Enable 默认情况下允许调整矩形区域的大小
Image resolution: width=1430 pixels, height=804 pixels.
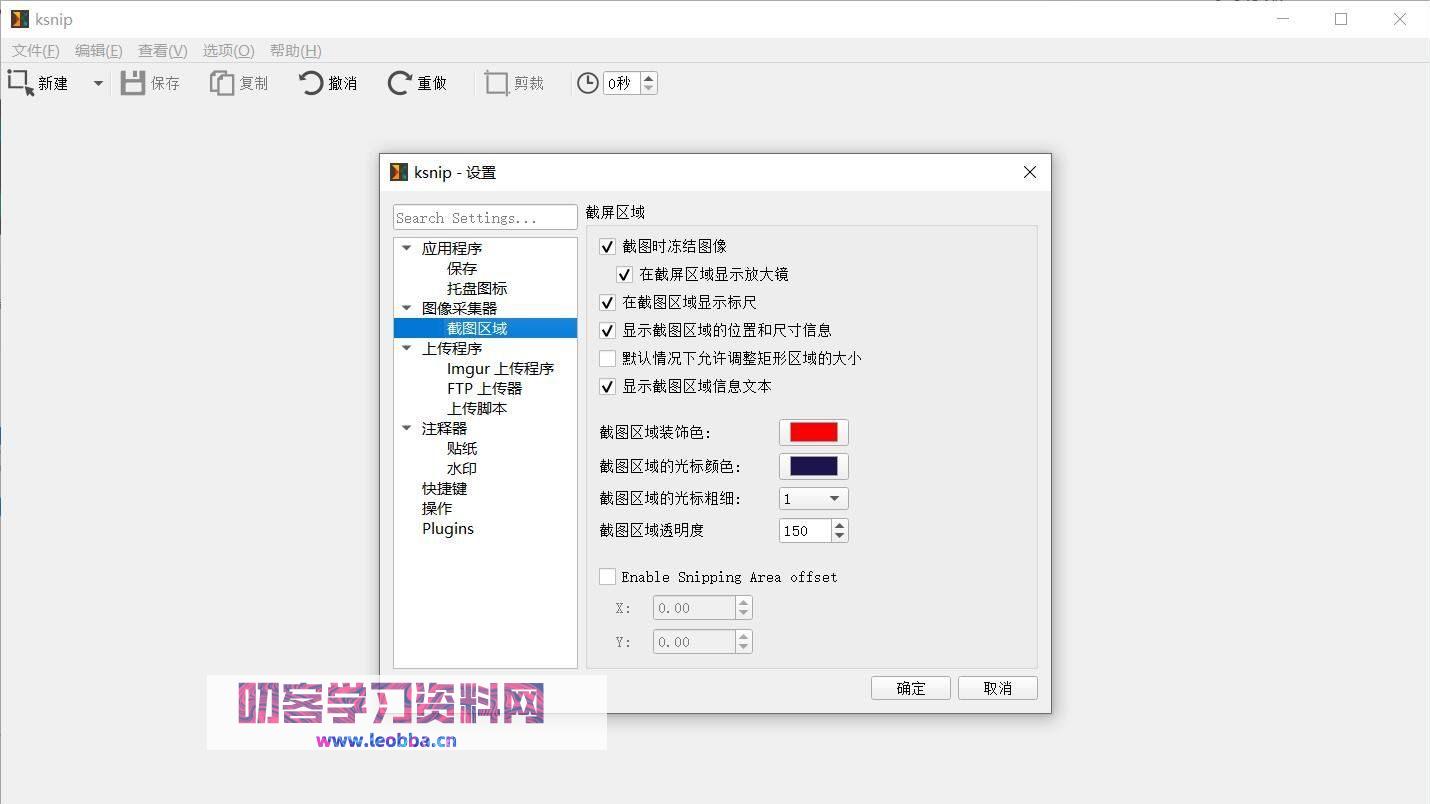pos(607,358)
